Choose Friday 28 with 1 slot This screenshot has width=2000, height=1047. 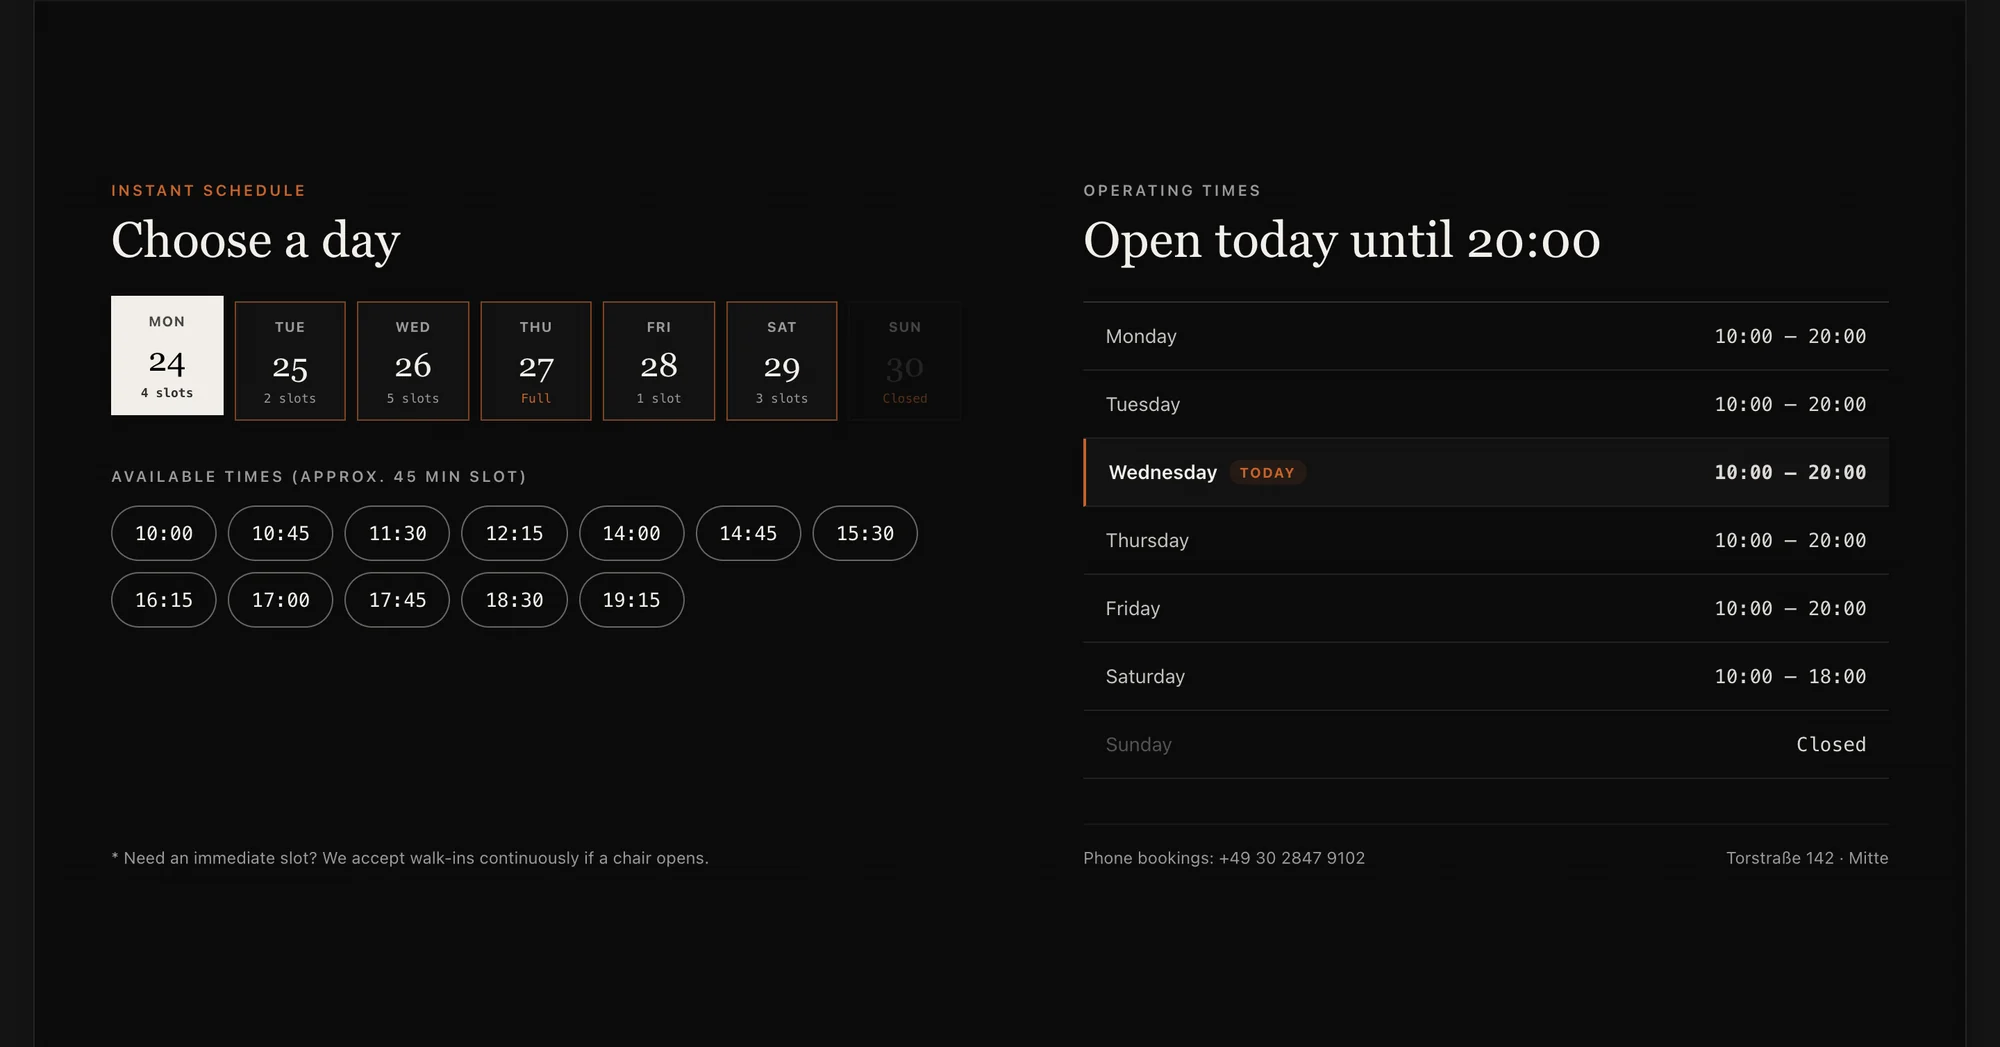click(659, 361)
